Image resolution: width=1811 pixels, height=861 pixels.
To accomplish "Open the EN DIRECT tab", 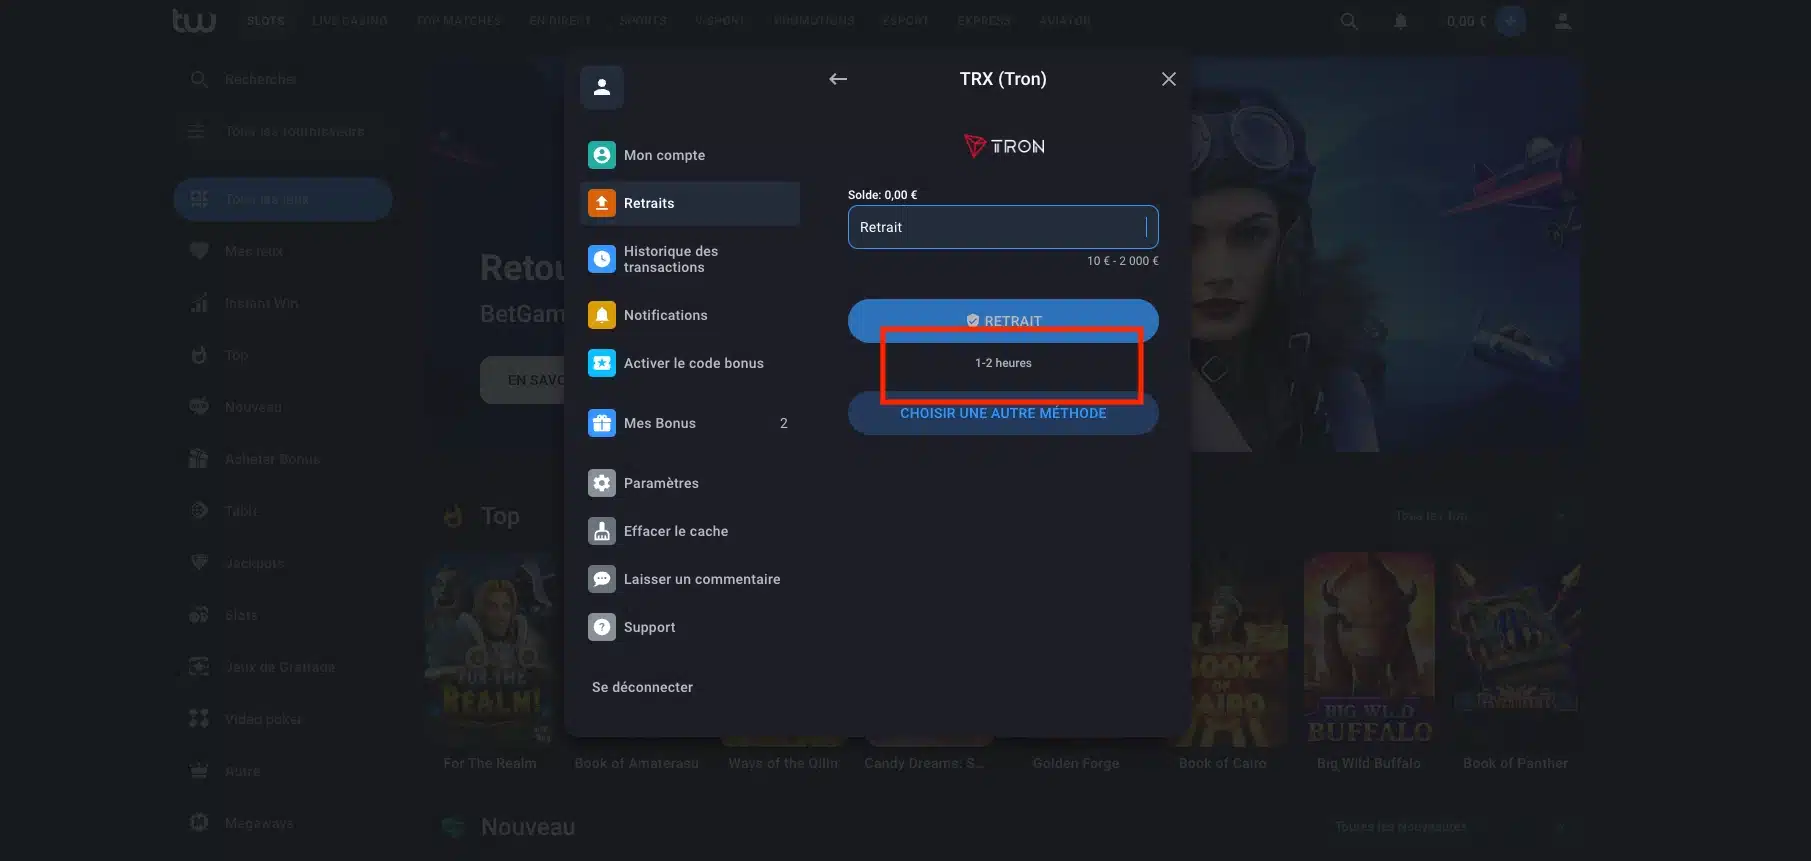I will pyautogui.click(x=560, y=21).
